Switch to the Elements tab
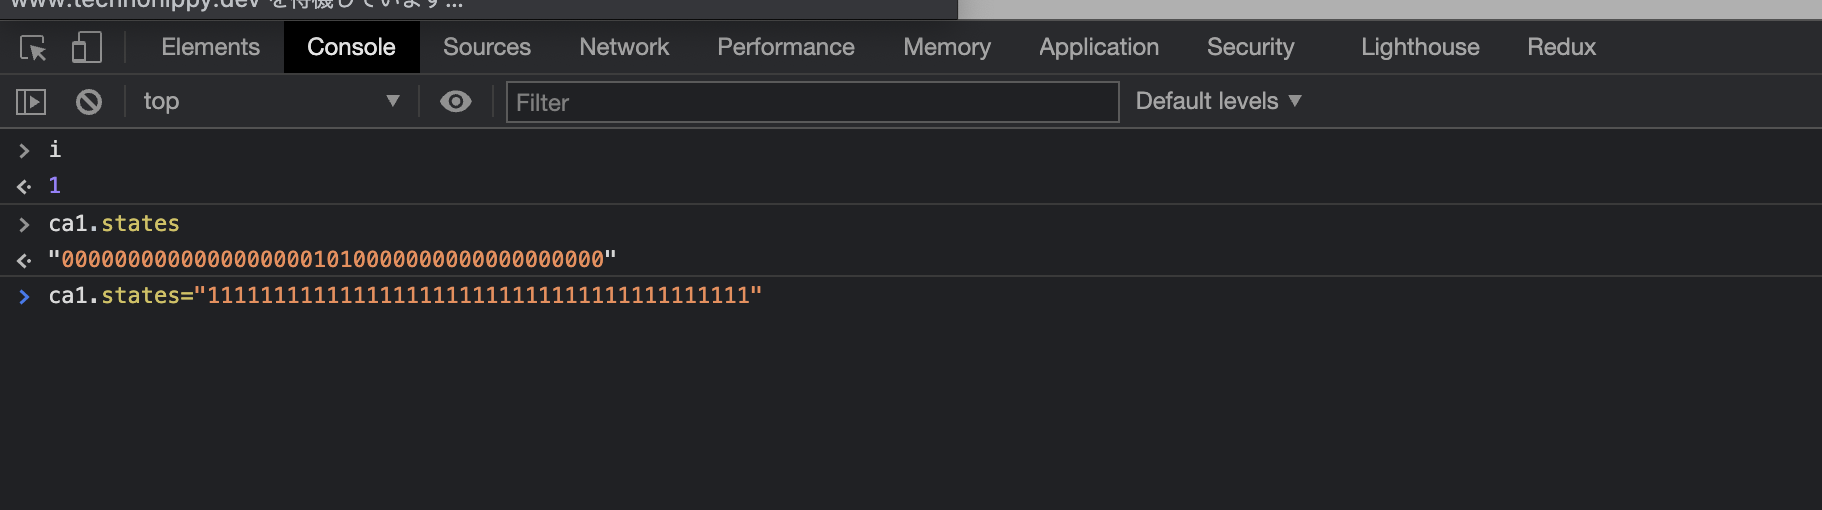Viewport: 1822px width, 510px height. coord(210,47)
